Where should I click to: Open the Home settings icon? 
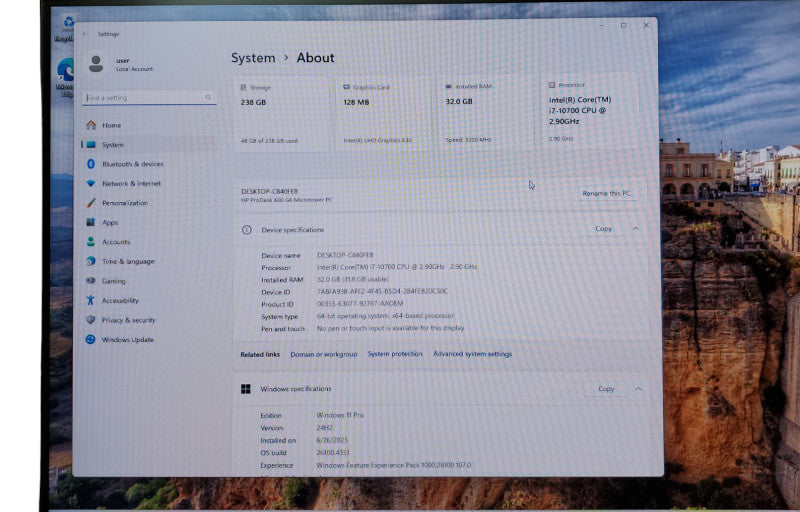point(91,125)
